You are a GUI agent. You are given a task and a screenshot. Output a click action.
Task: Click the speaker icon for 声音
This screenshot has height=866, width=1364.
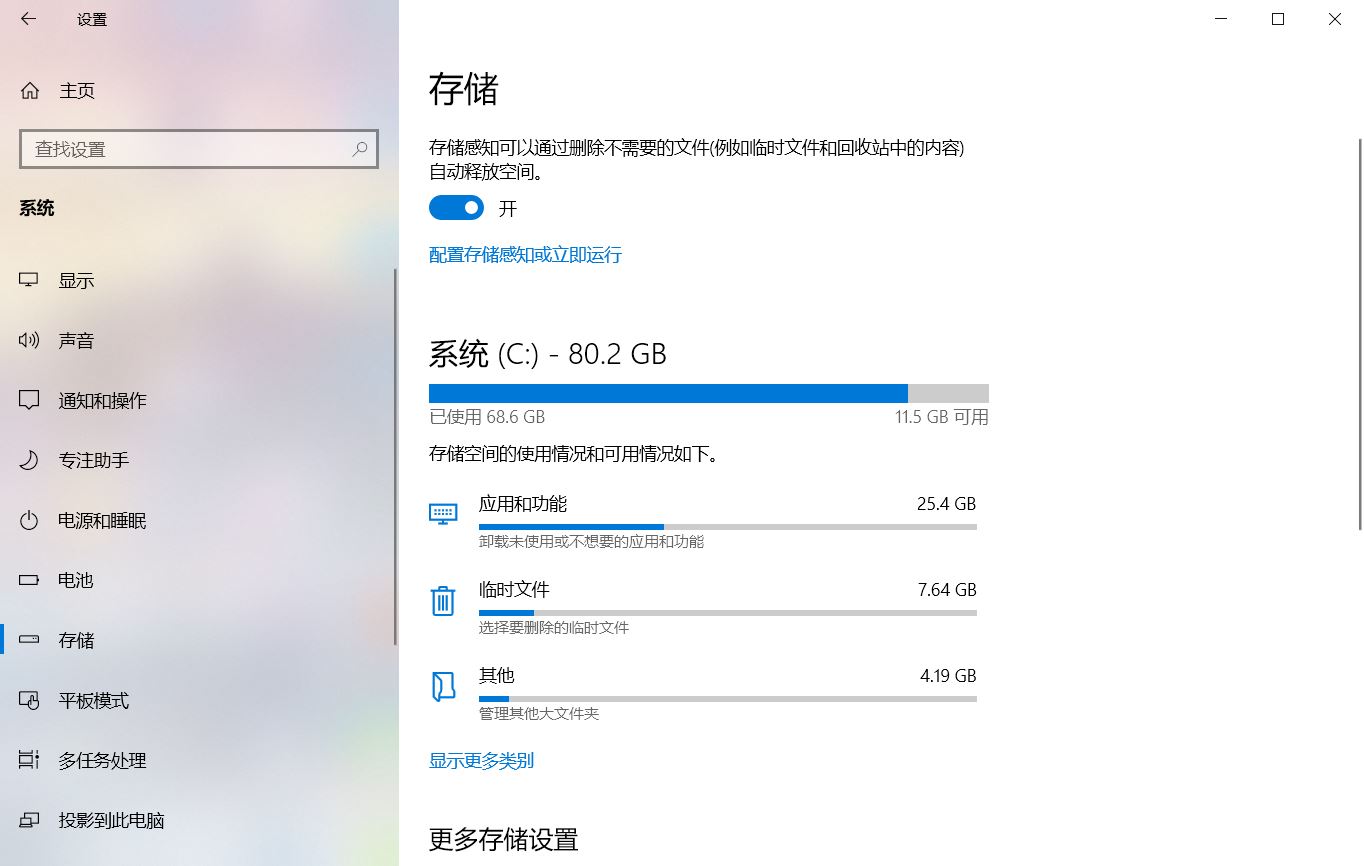click(x=29, y=341)
